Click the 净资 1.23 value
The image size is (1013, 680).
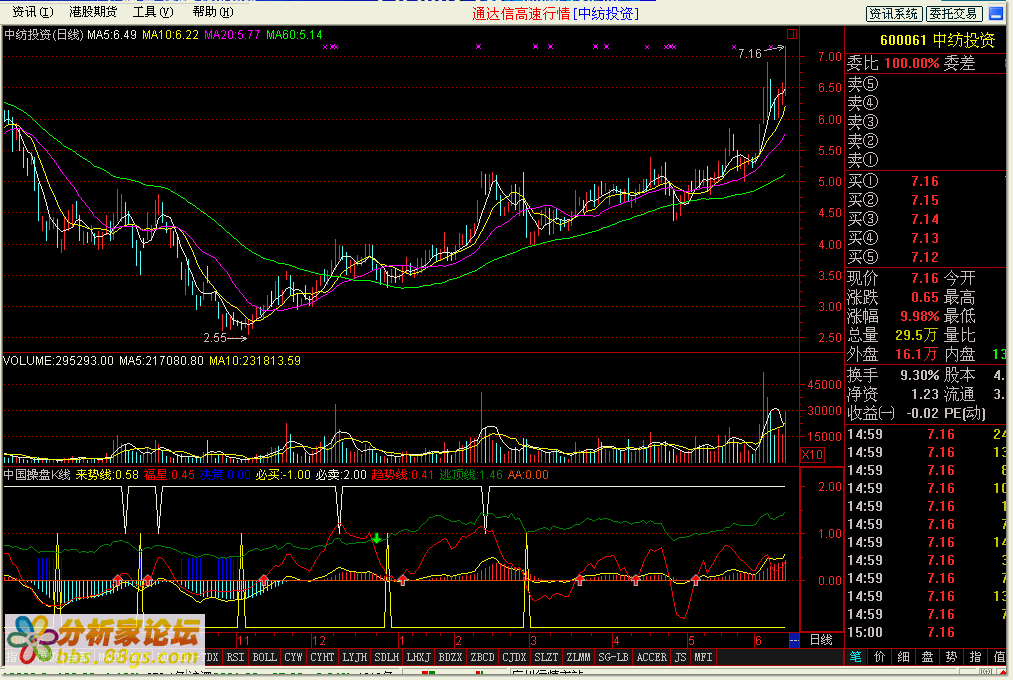coord(924,394)
